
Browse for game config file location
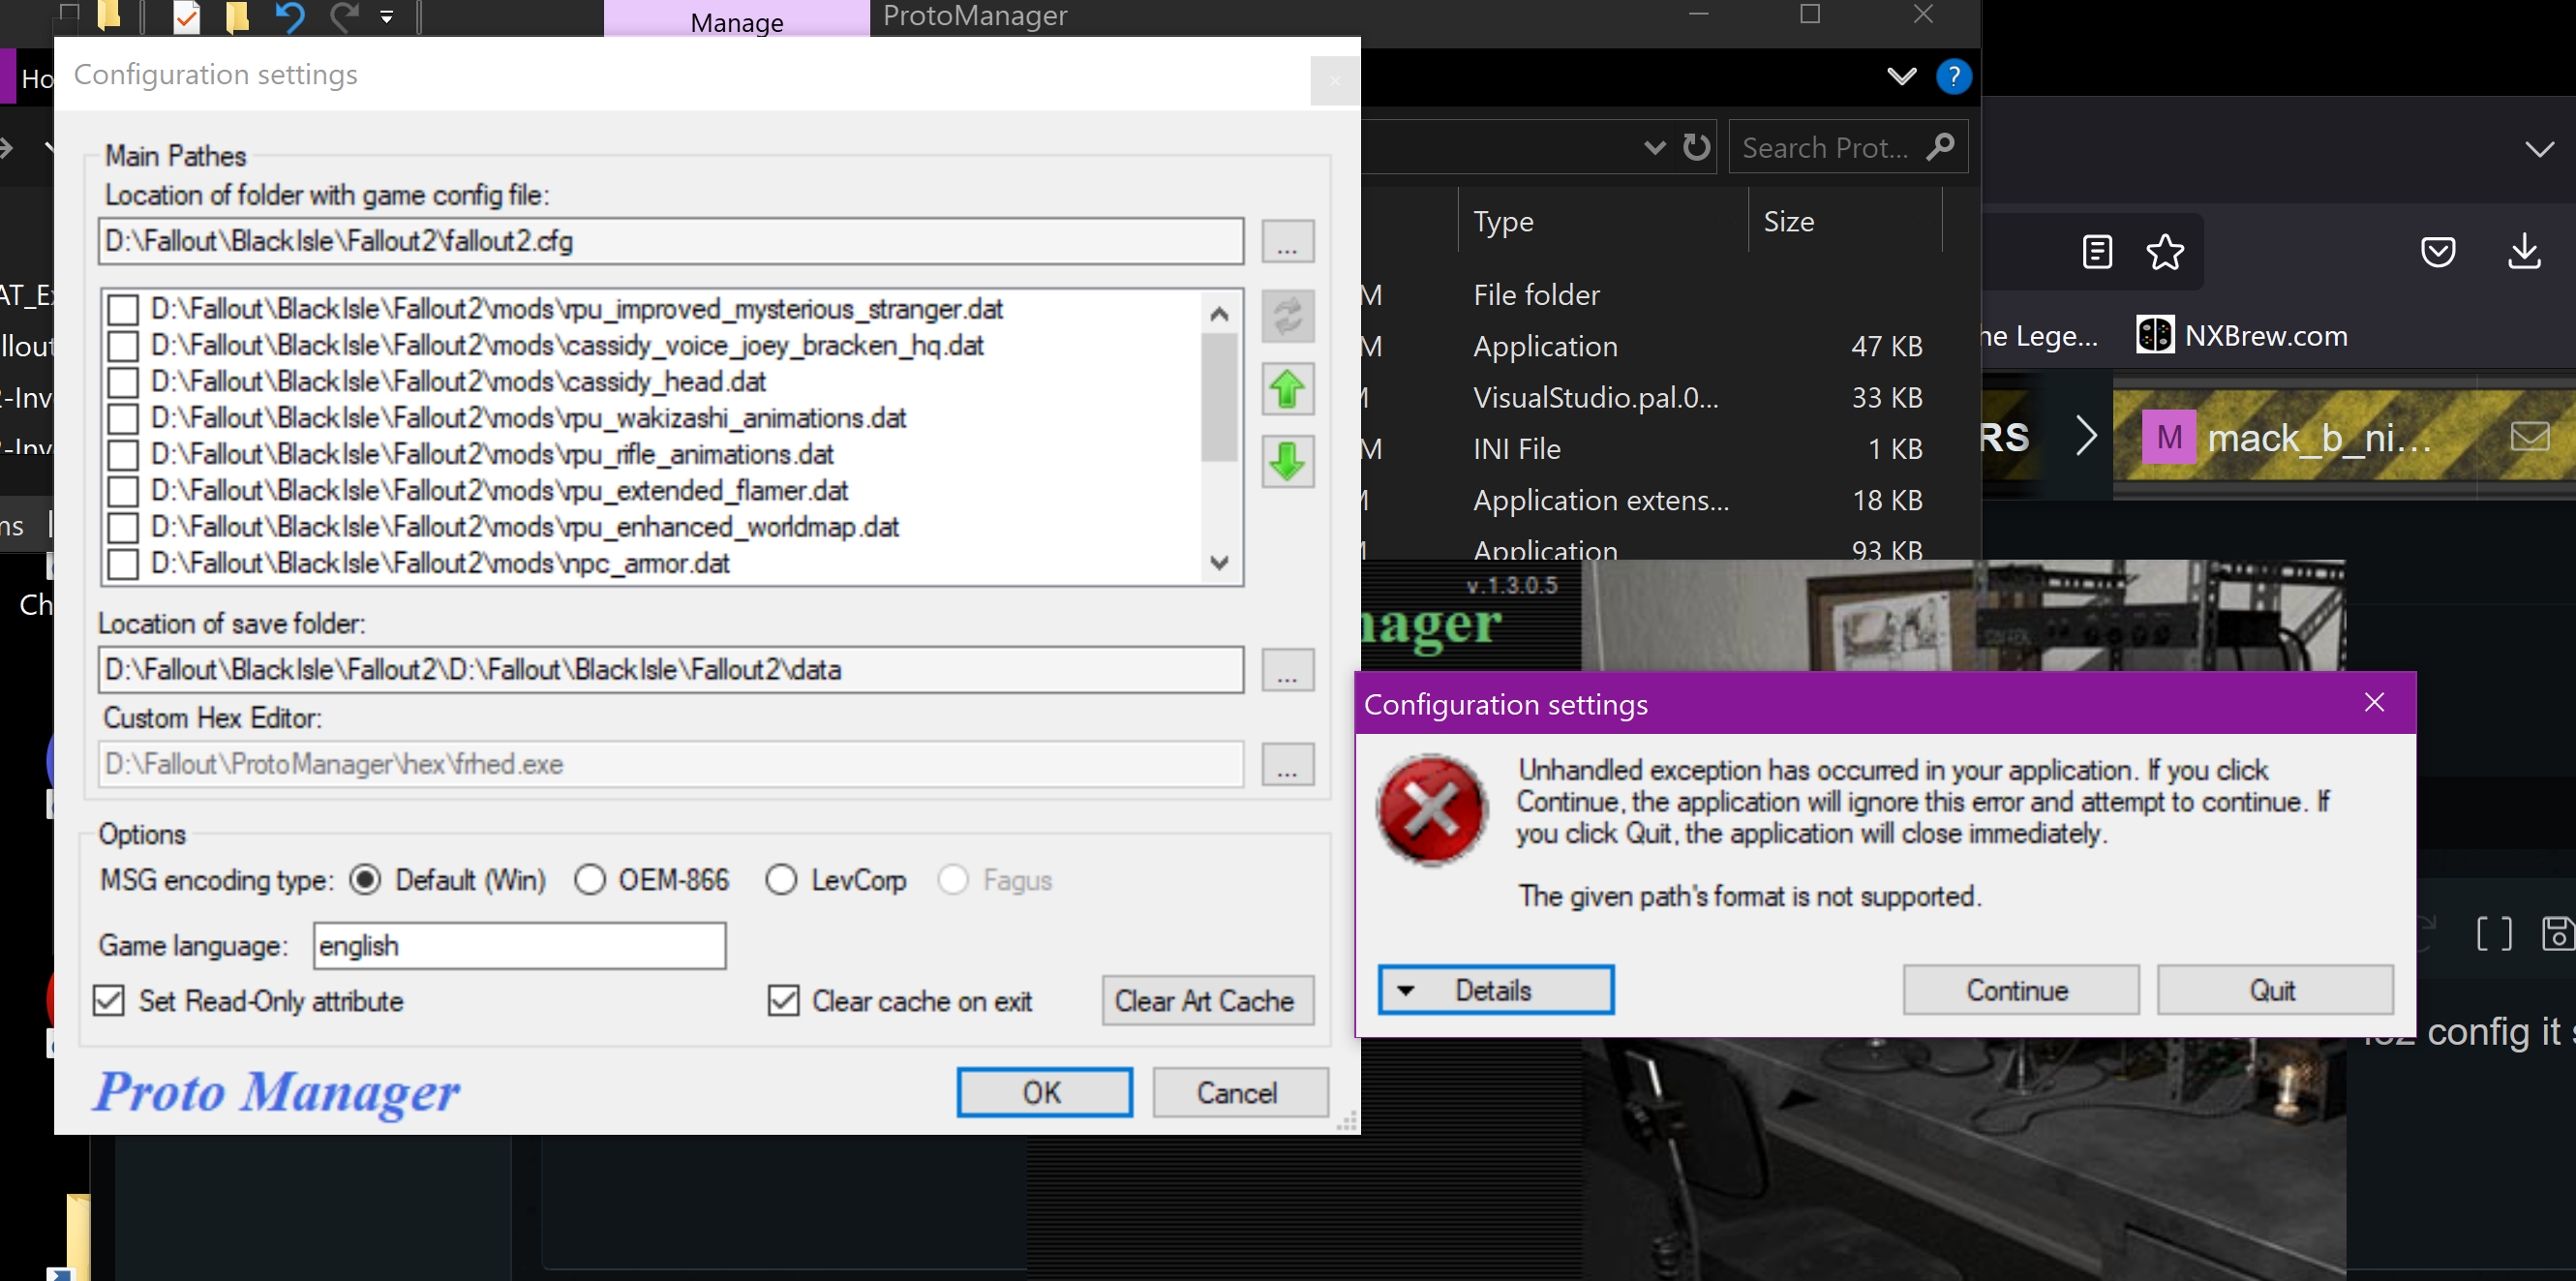[x=1287, y=242]
